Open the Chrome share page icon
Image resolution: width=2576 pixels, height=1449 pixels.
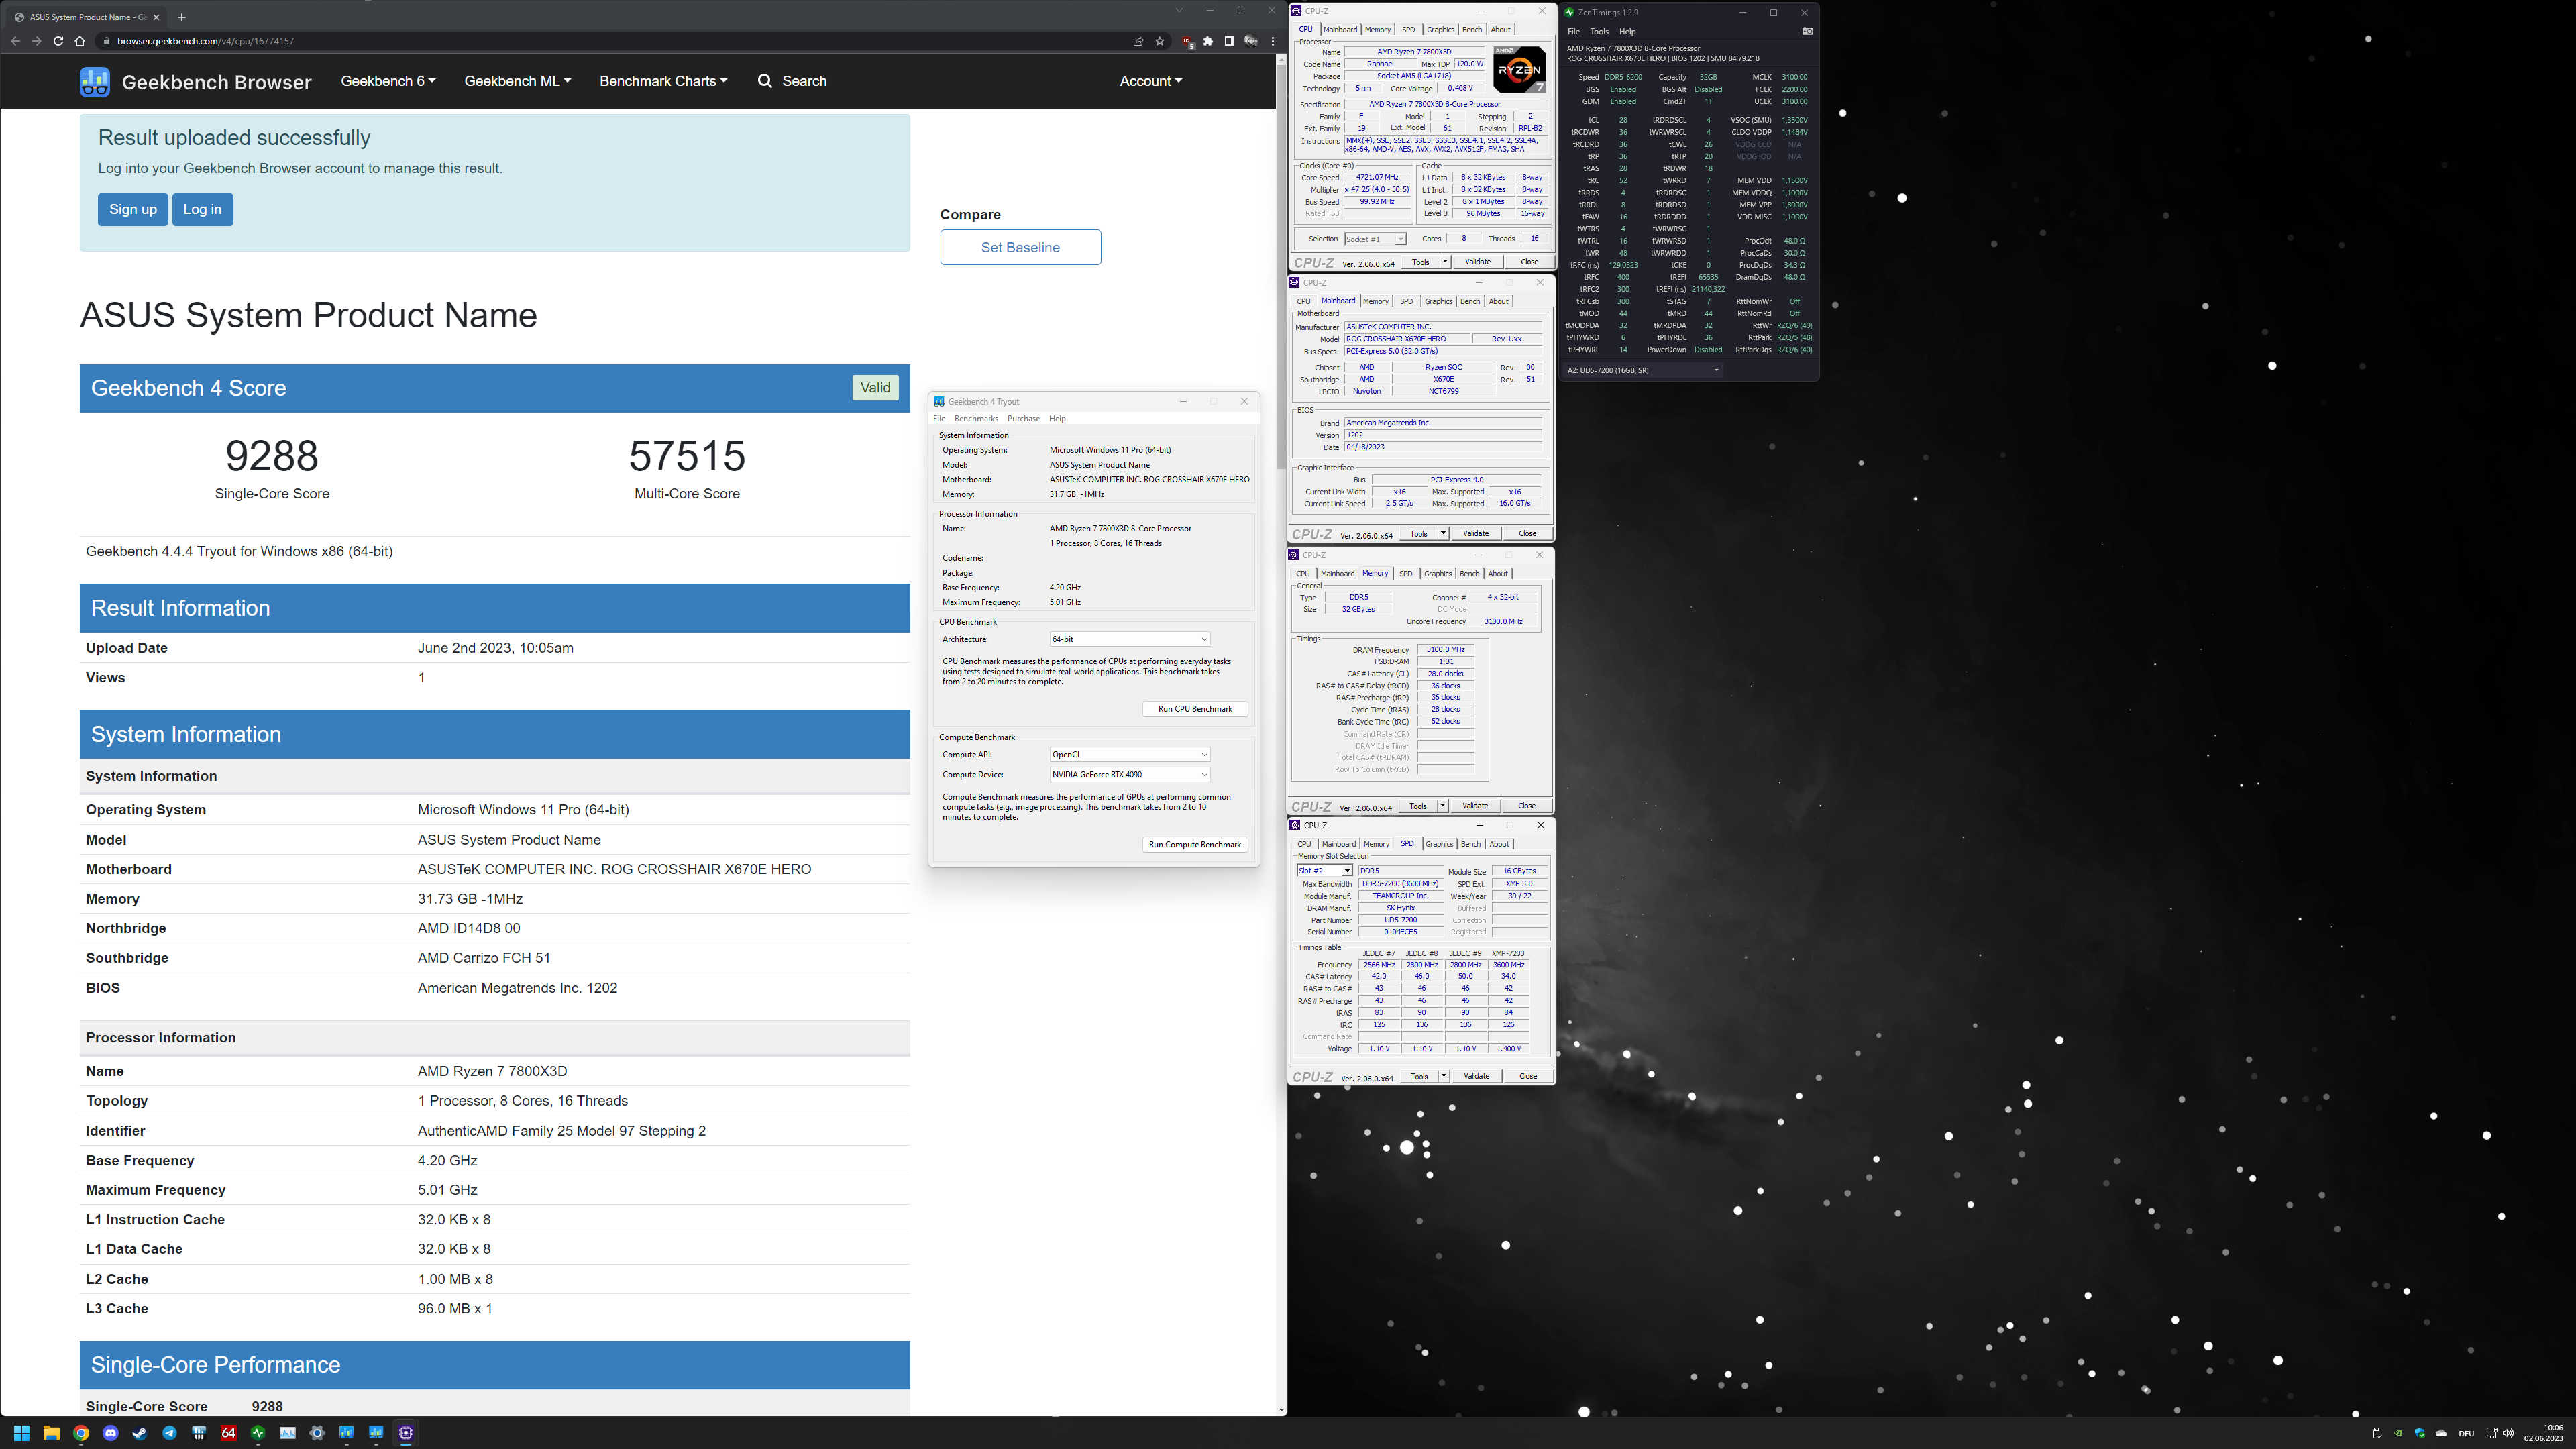click(1138, 41)
